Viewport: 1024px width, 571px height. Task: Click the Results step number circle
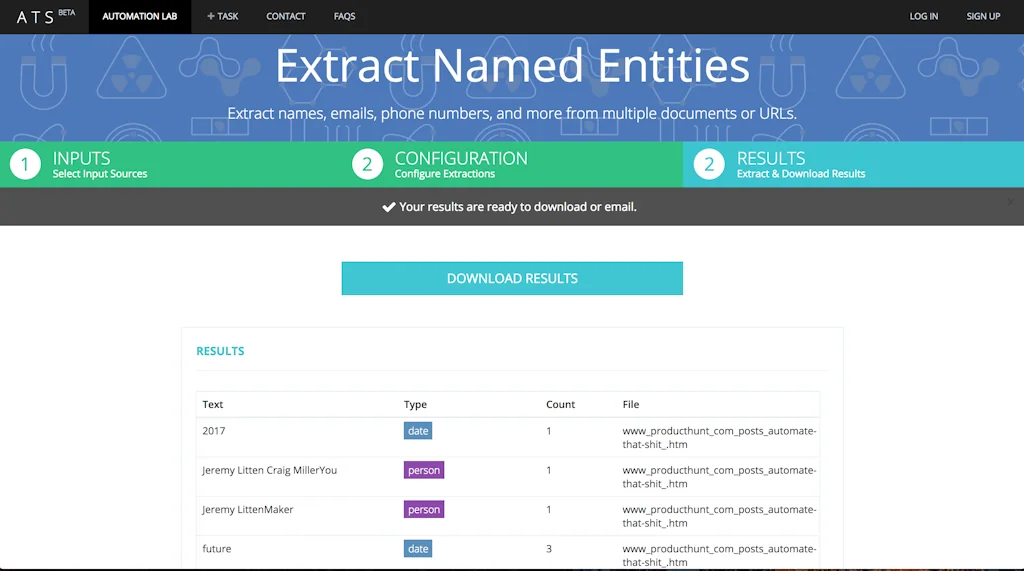709,165
